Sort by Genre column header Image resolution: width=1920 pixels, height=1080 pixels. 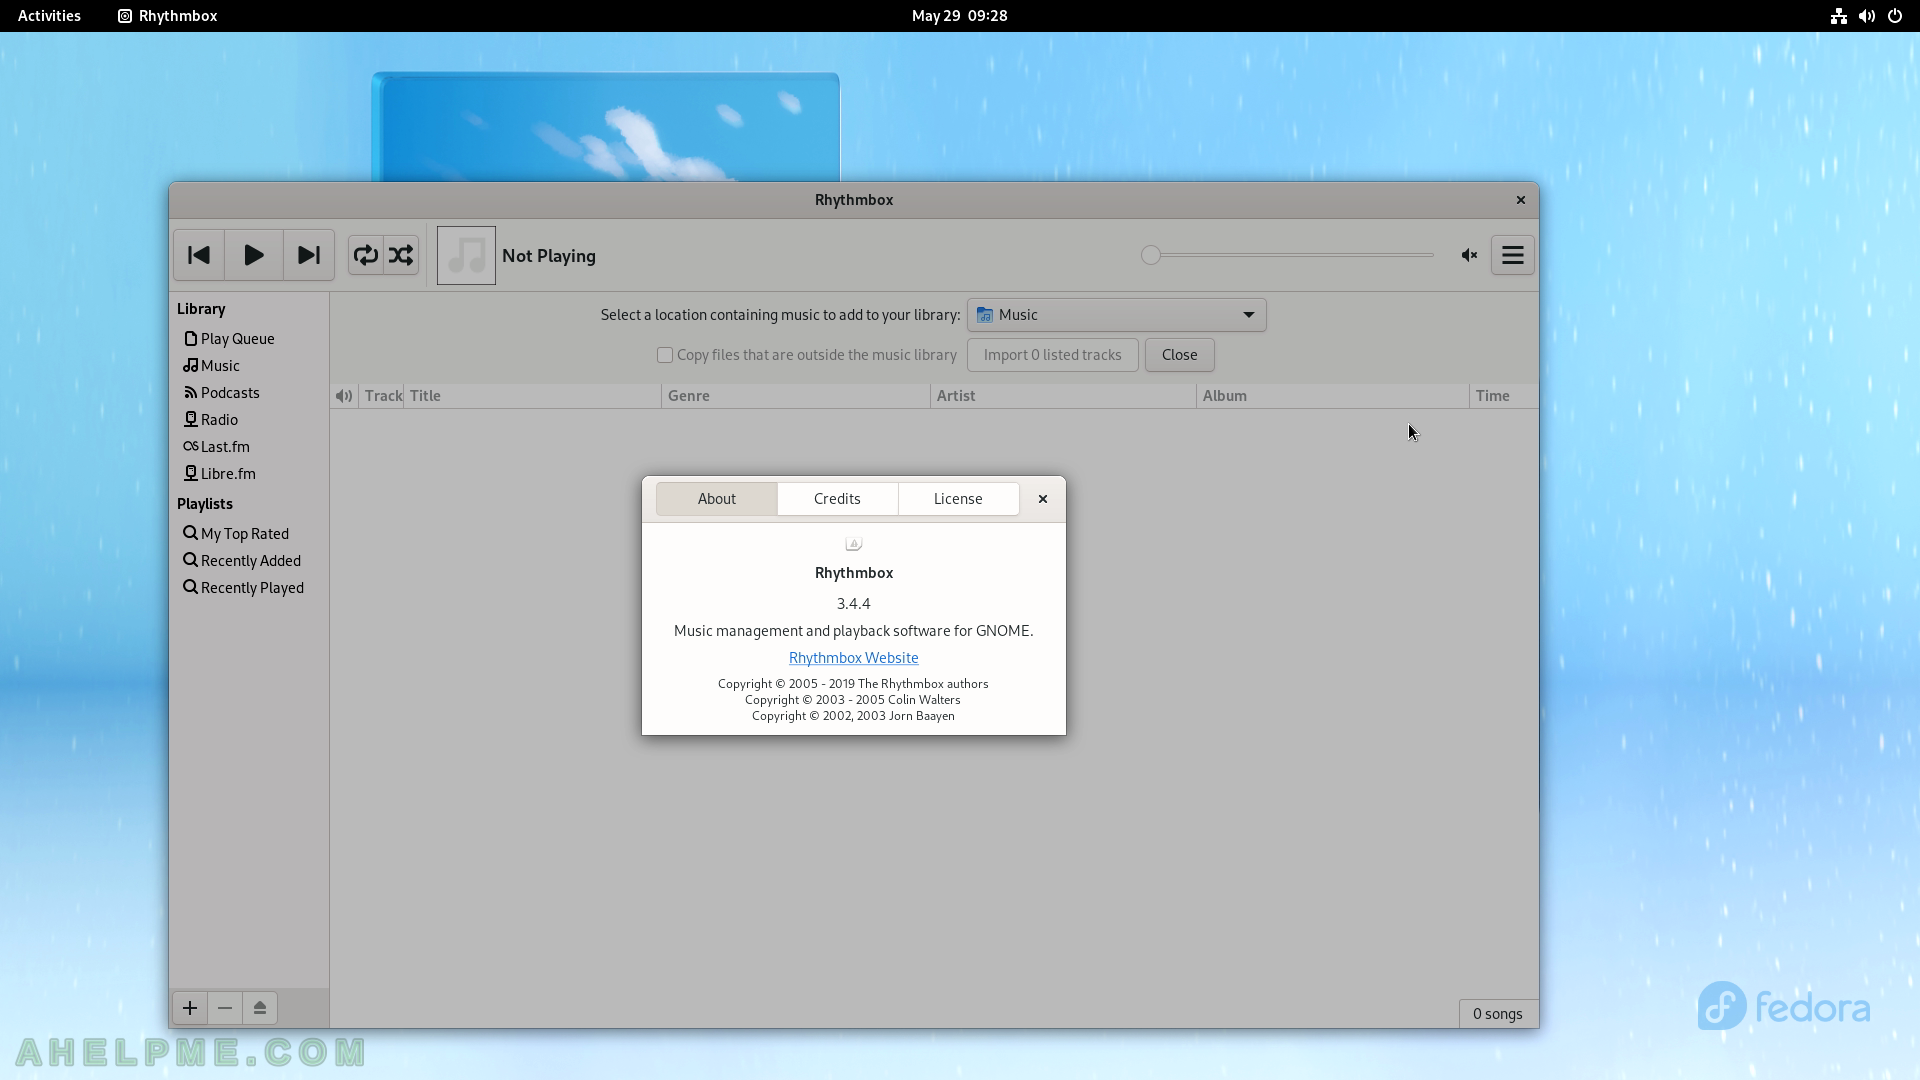pyautogui.click(x=796, y=396)
